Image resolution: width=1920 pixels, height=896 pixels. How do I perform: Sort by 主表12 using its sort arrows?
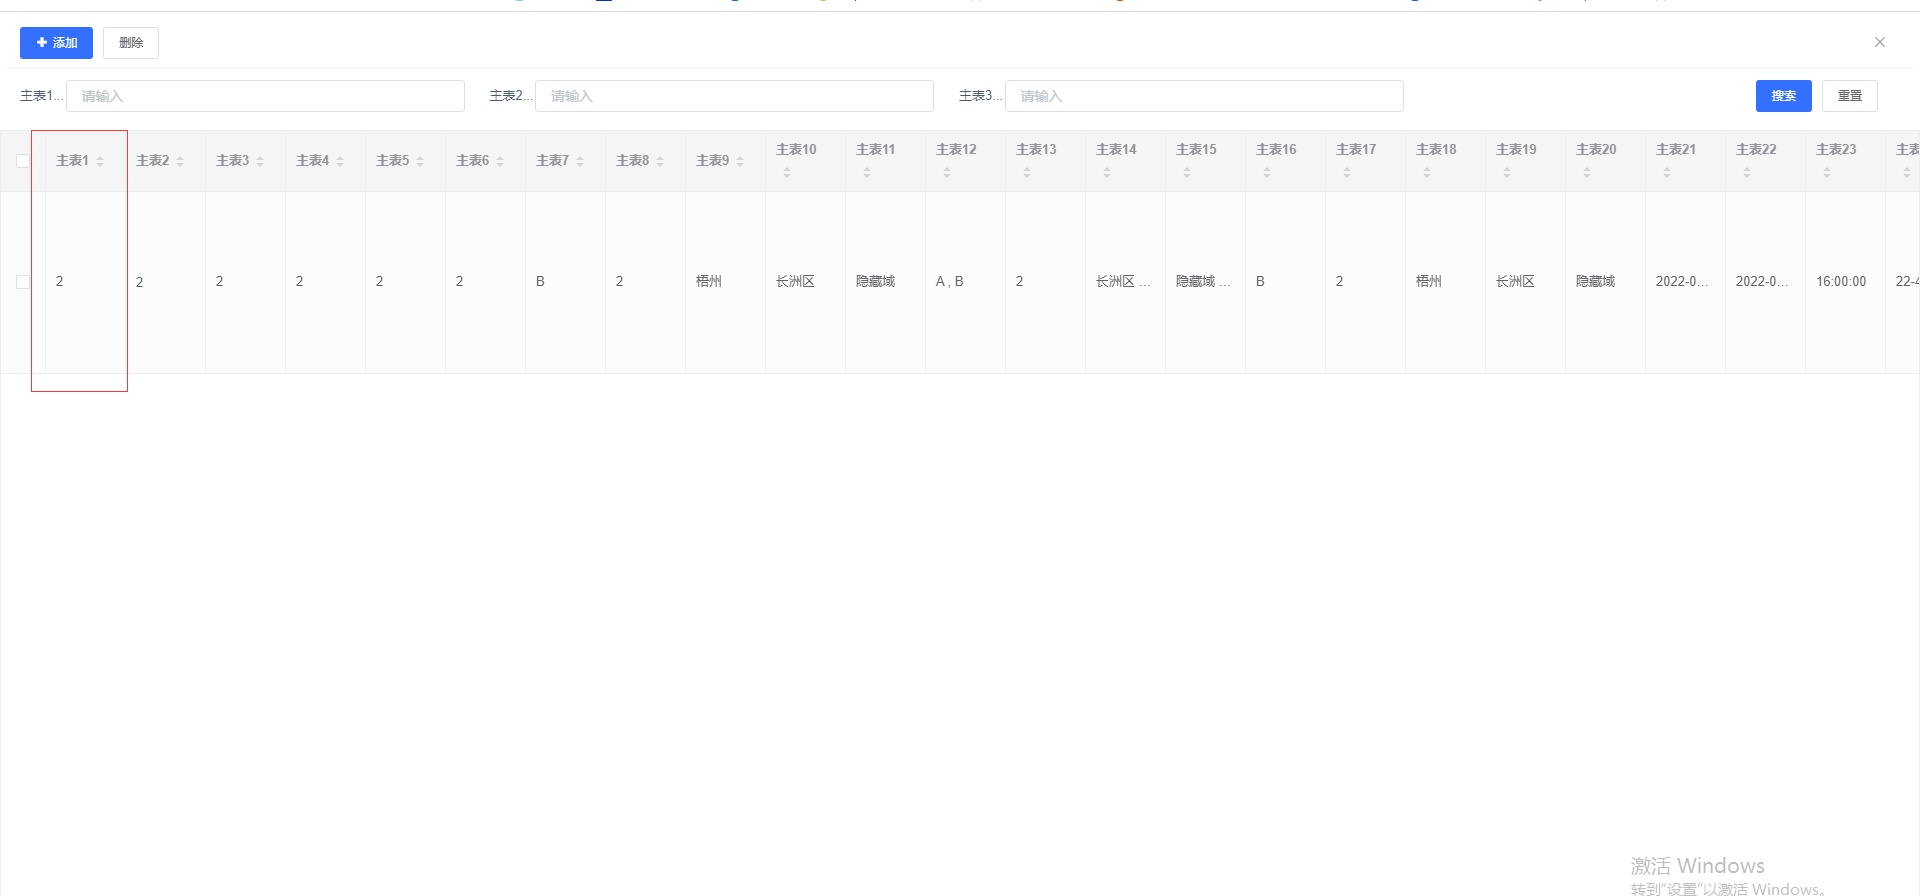(947, 173)
